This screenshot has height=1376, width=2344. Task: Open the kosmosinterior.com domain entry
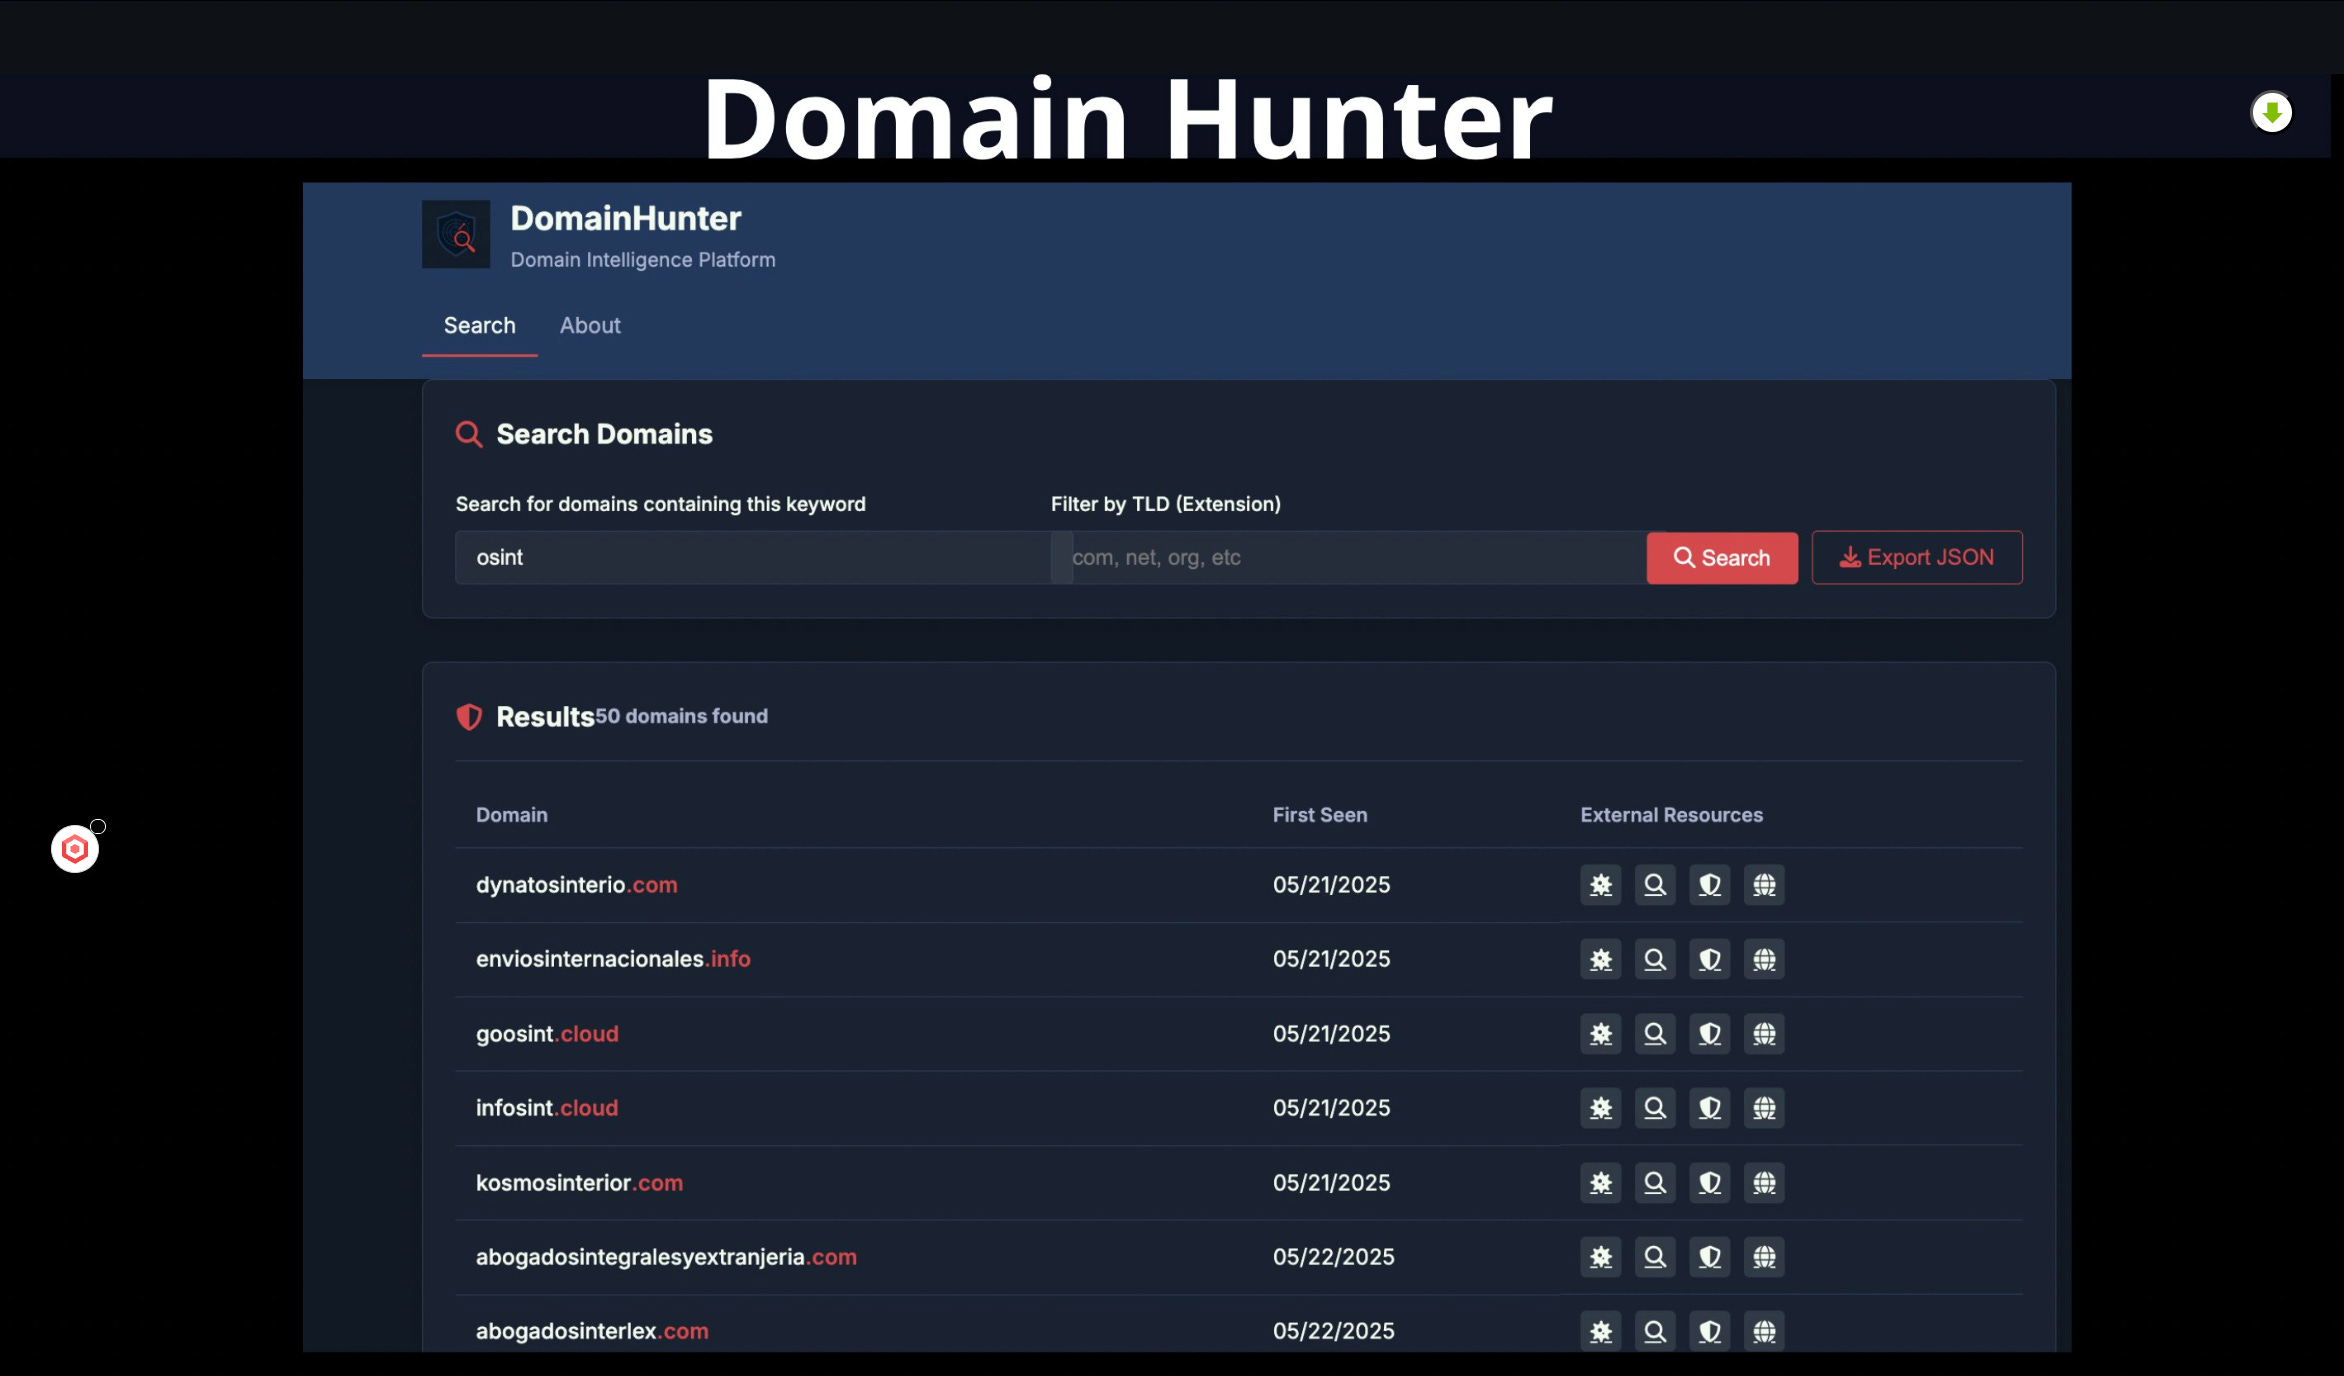pos(579,1183)
